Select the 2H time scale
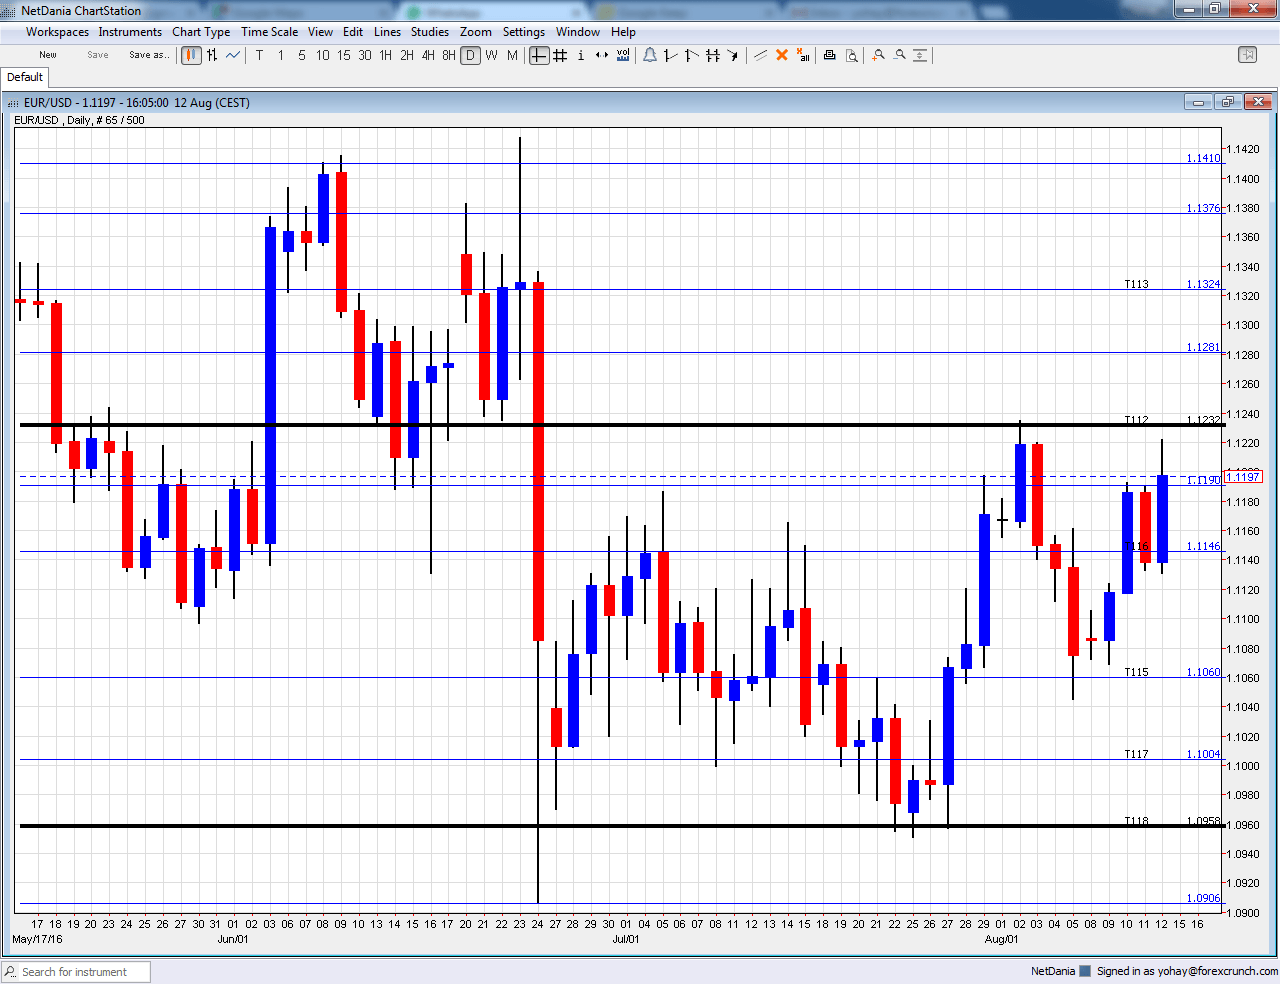The width and height of the screenshot is (1280, 984). (407, 55)
